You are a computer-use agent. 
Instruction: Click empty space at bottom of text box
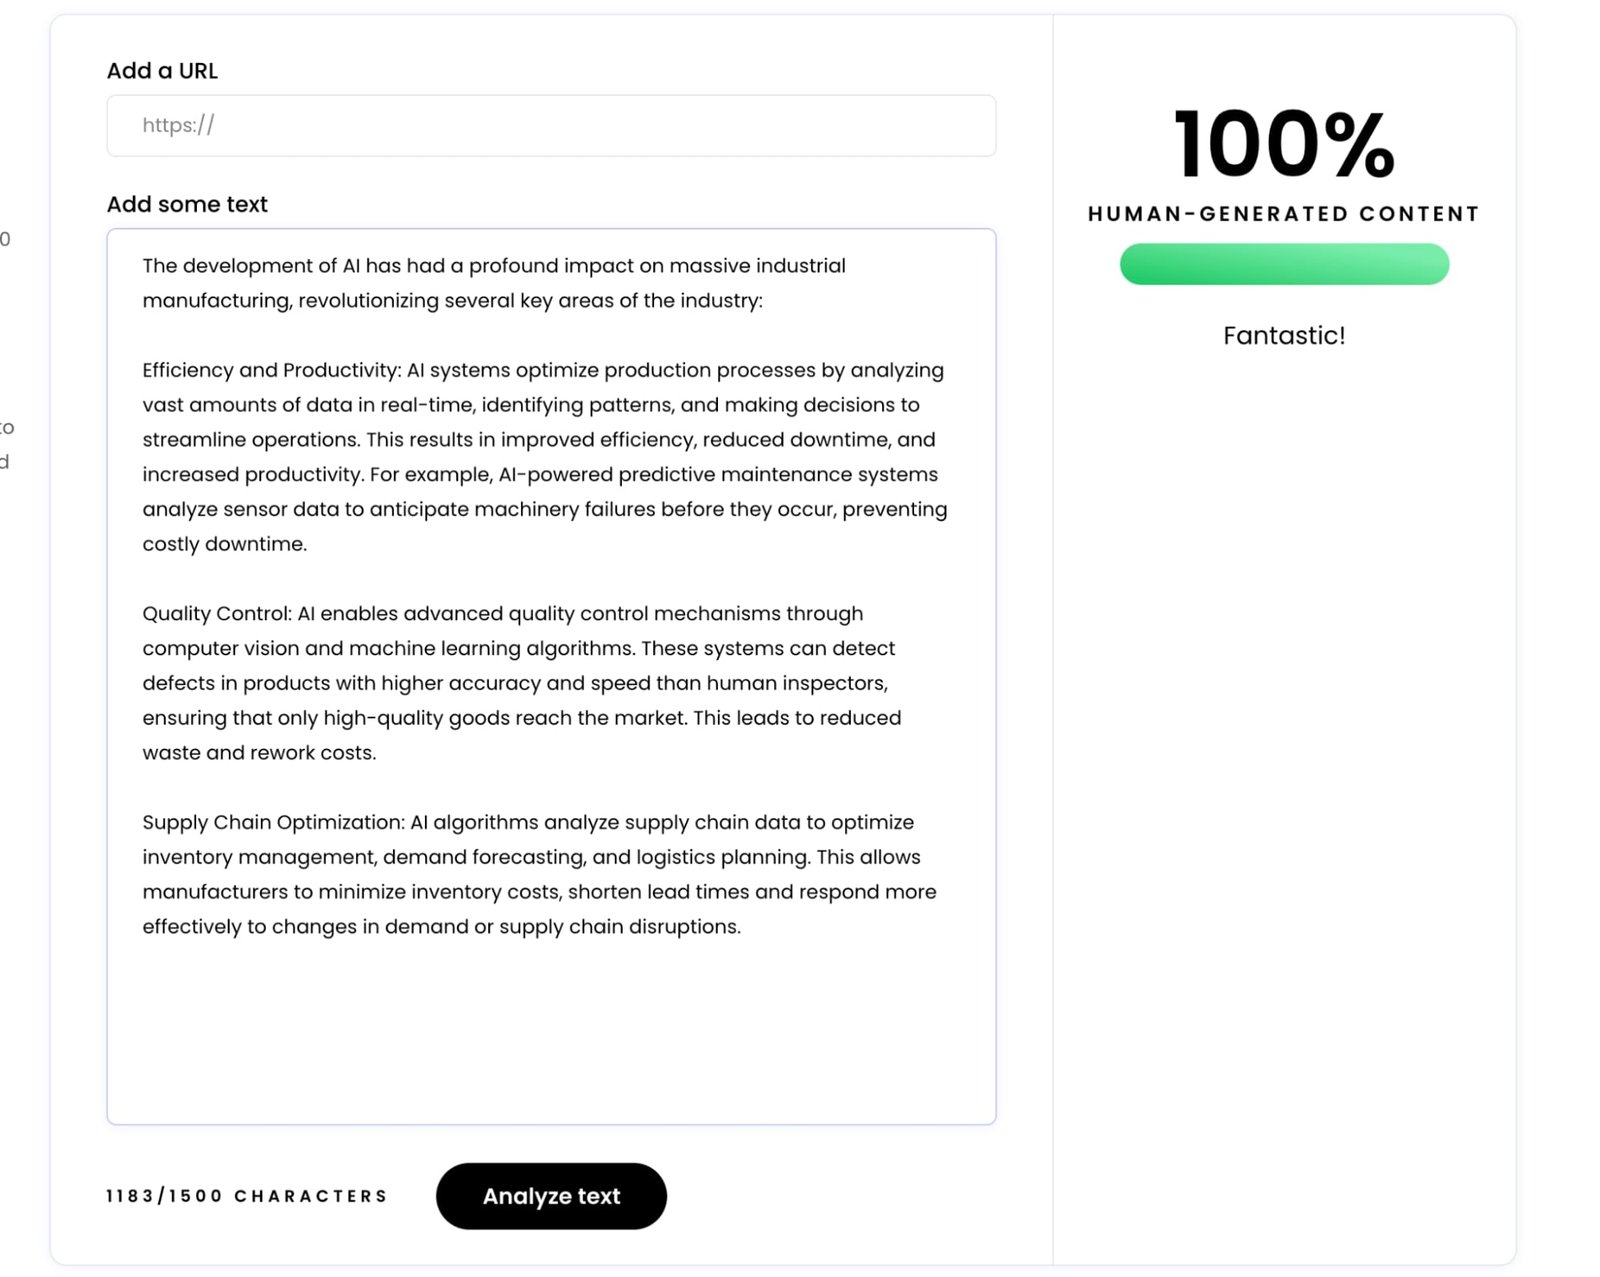(550, 1040)
